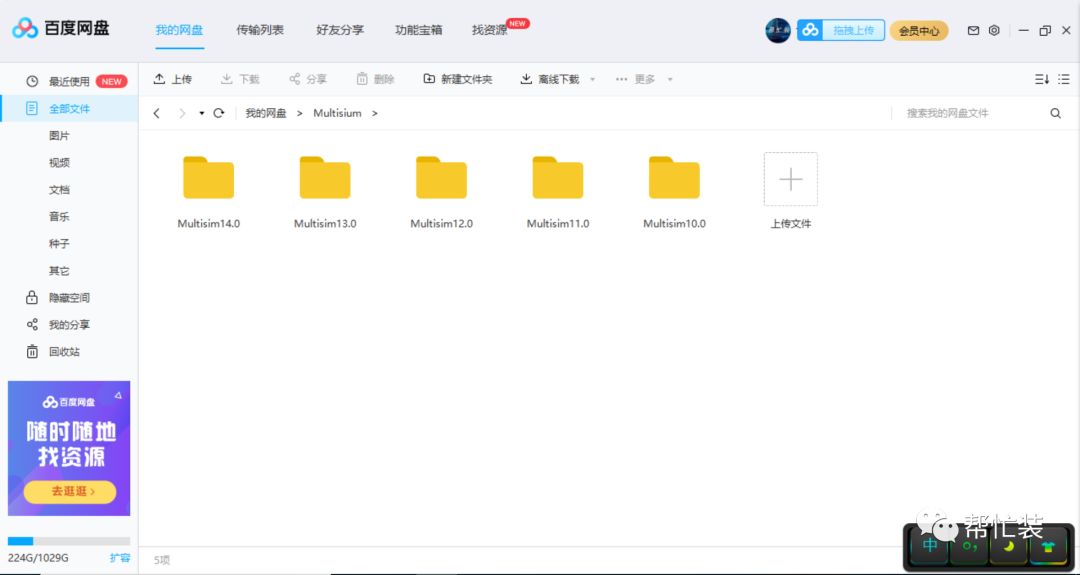Viewport: 1080px width, 575px height.
Task: Switch to the 功能宝箱 tab
Action: [x=419, y=30]
